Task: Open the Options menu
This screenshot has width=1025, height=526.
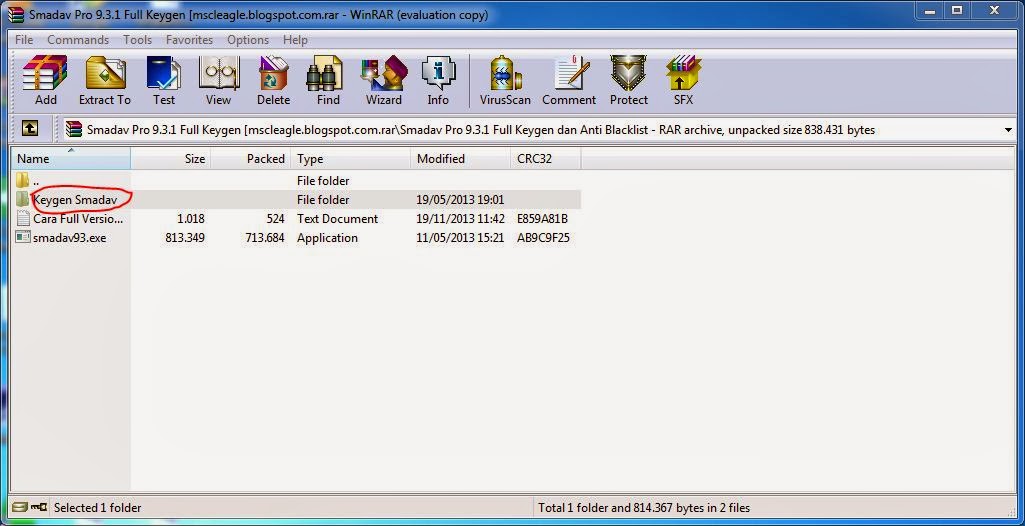Action: click(248, 40)
